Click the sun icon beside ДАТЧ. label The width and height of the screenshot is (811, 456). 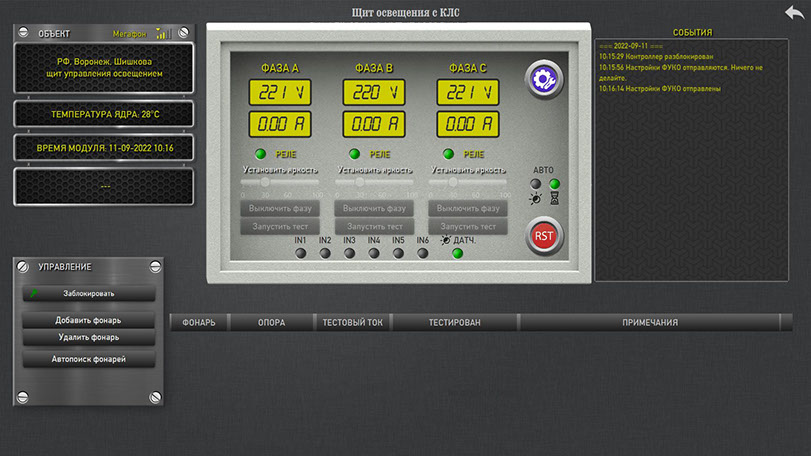[x=445, y=240]
